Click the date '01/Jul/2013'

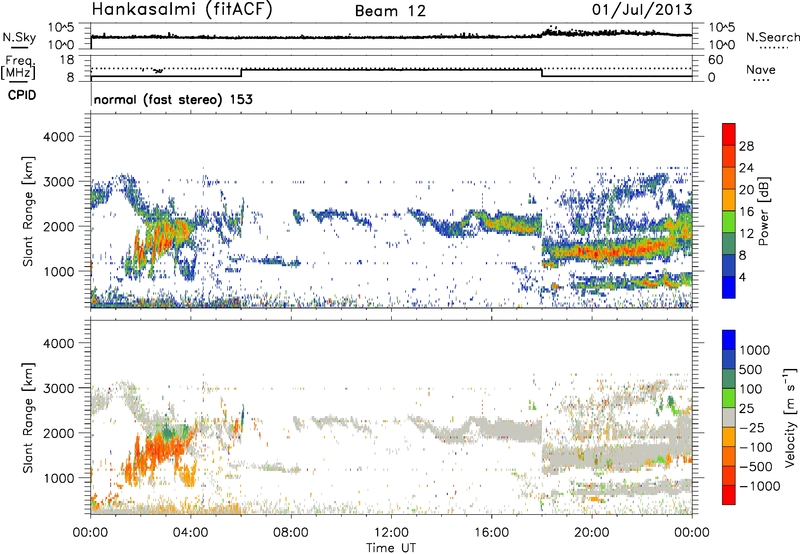coord(642,10)
